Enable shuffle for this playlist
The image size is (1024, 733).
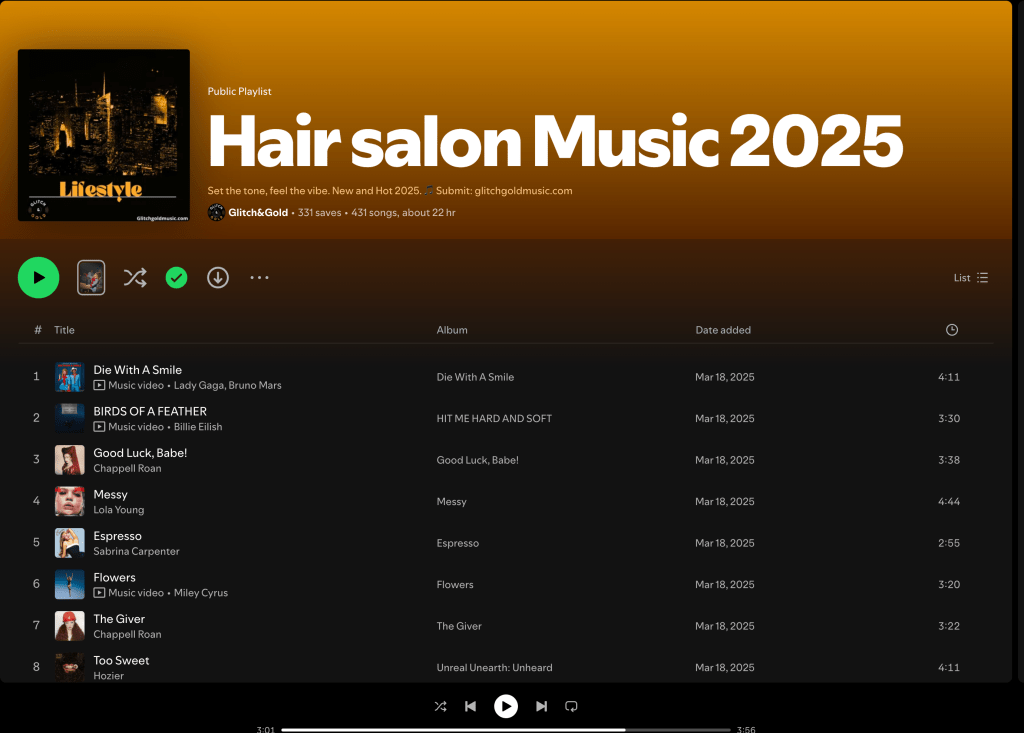[135, 278]
